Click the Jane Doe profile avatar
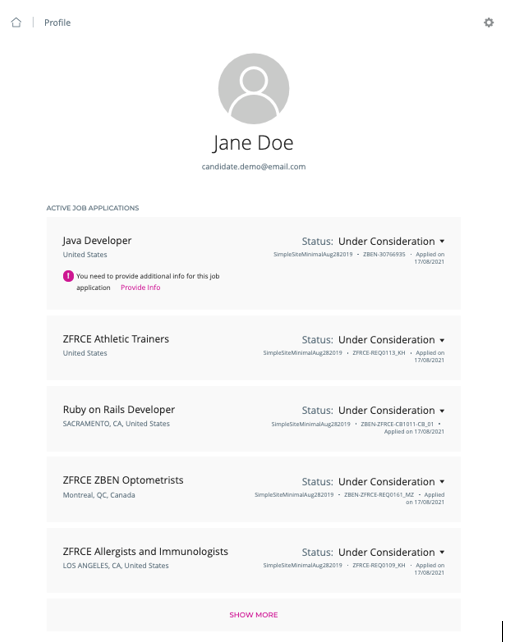Image resolution: width=510 pixels, height=642 pixels. [253, 88]
